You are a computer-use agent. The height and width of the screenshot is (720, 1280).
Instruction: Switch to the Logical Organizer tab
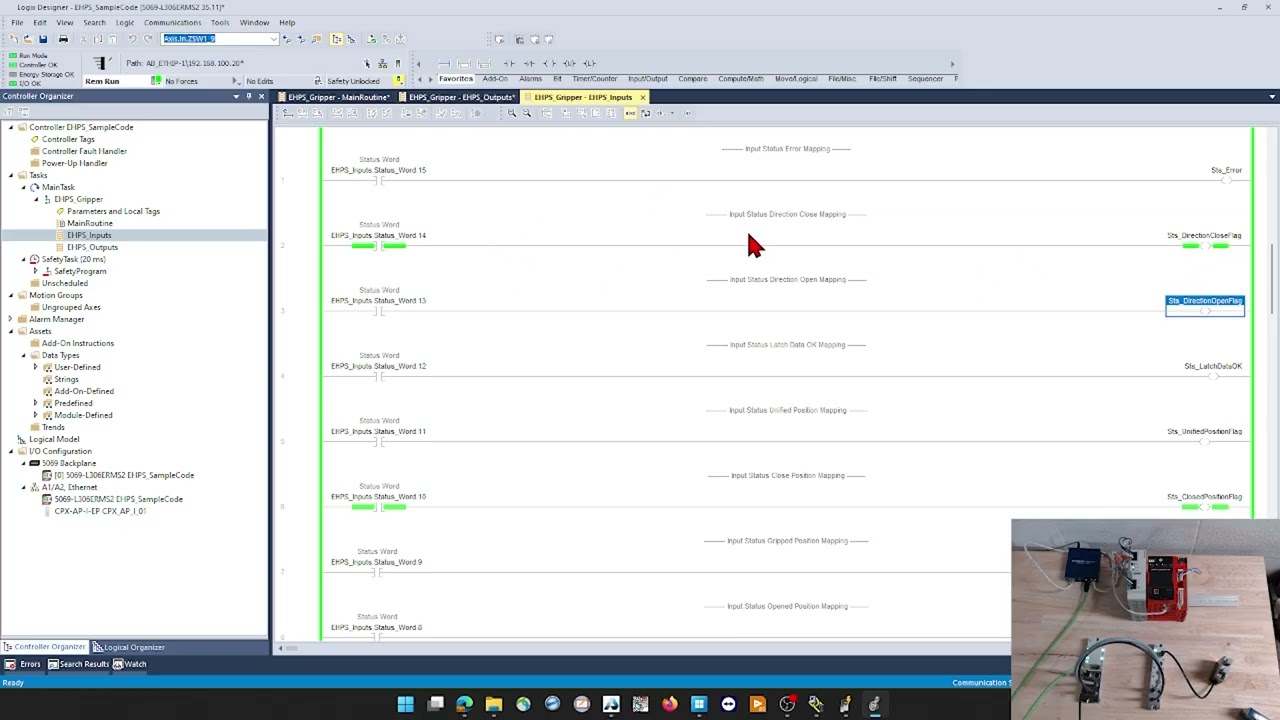tap(128, 647)
